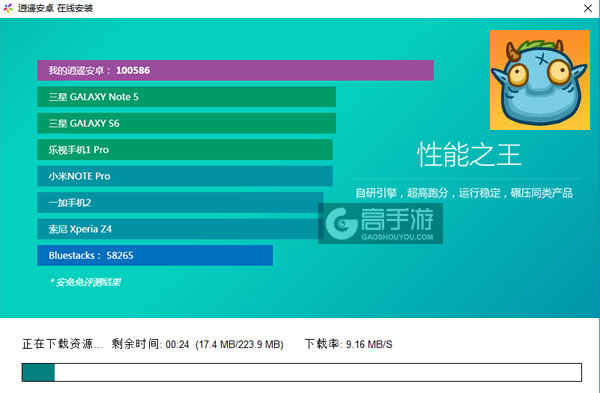The height and width of the screenshot is (393, 600).
Task: Select the 索尼 Xperia Z4 bar
Action: pyautogui.click(x=180, y=229)
